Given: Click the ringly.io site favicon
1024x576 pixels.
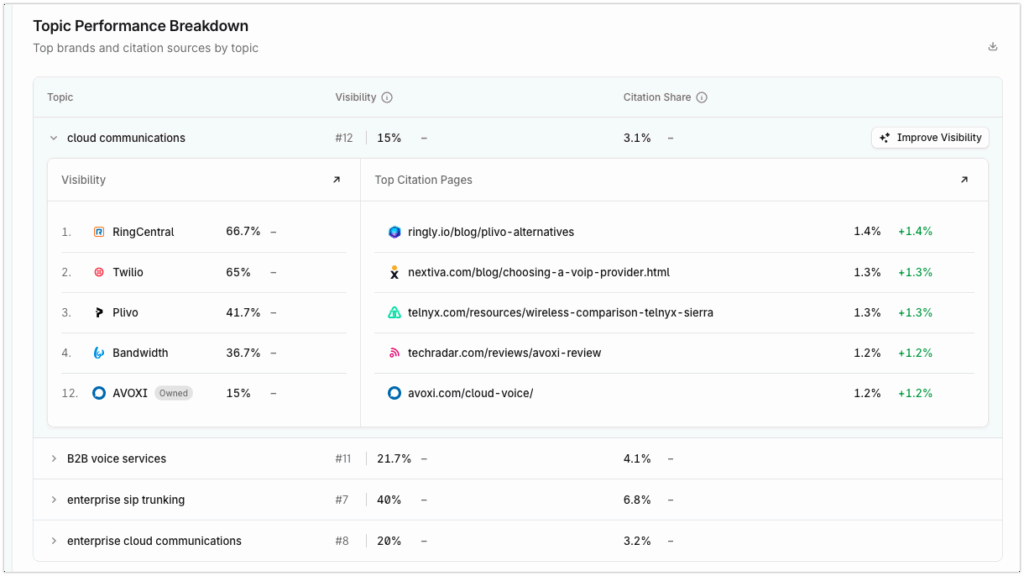Looking at the screenshot, I should click(x=393, y=231).
